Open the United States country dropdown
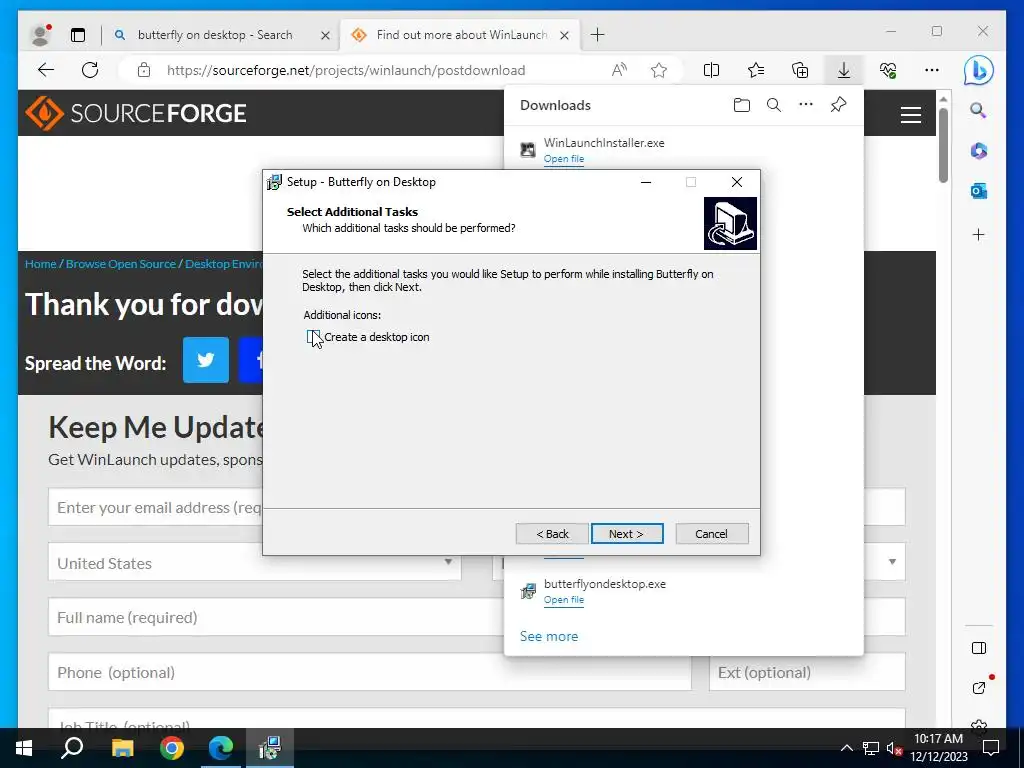 [x=255, y=562]
